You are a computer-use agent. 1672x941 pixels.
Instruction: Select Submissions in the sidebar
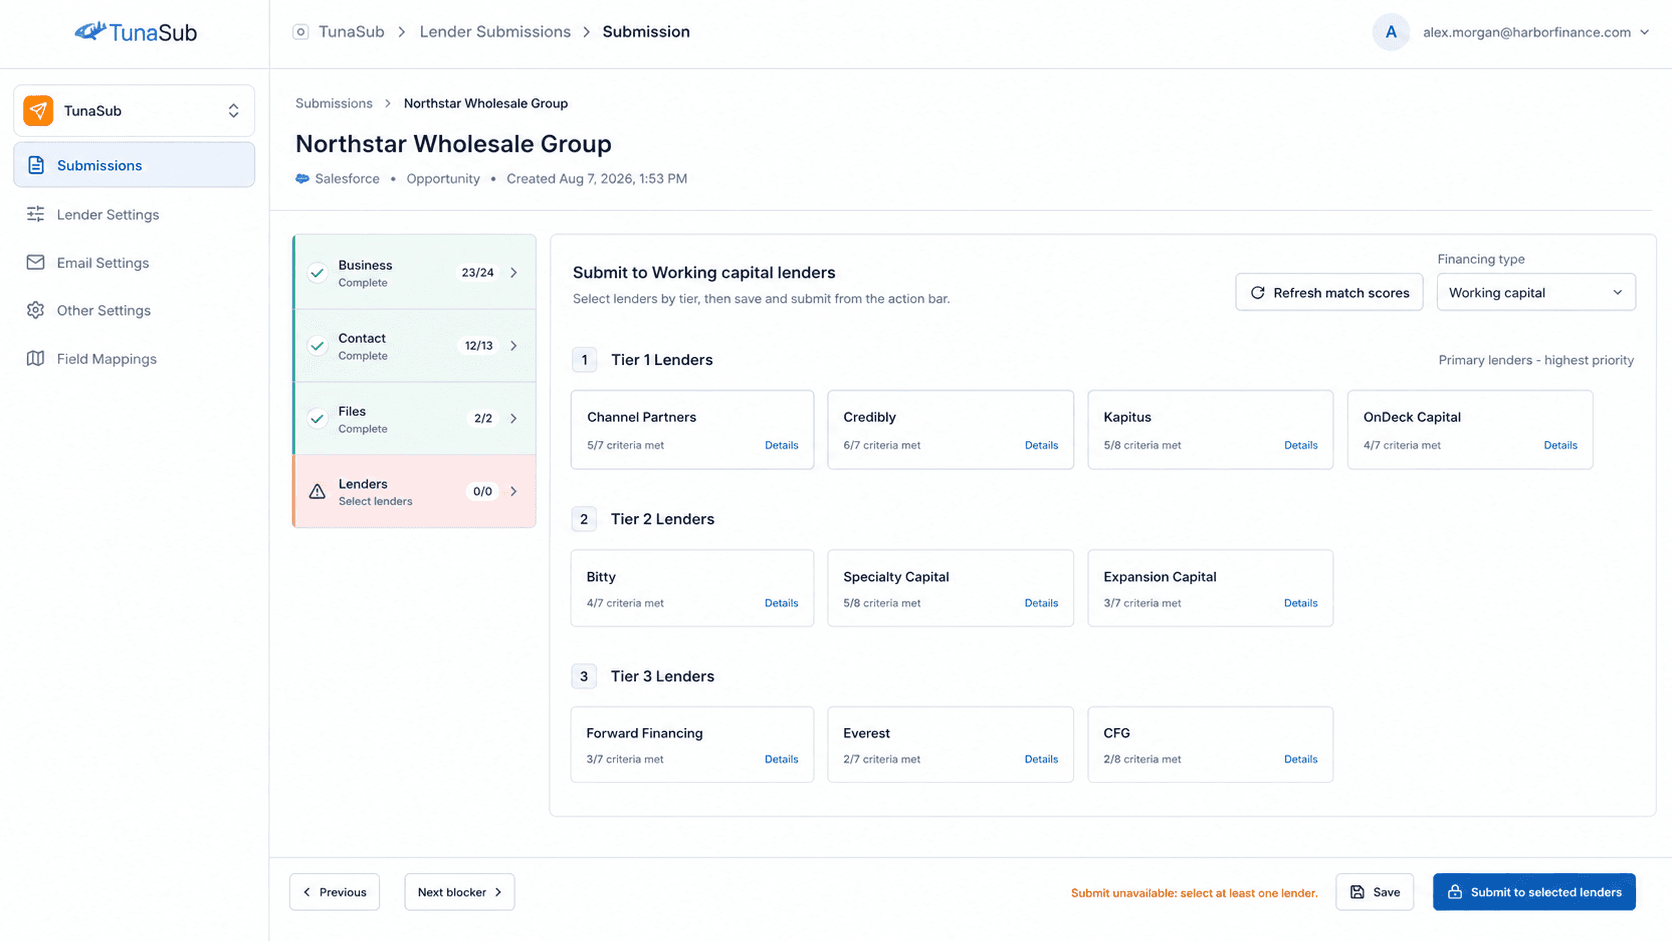coord(134,165)
